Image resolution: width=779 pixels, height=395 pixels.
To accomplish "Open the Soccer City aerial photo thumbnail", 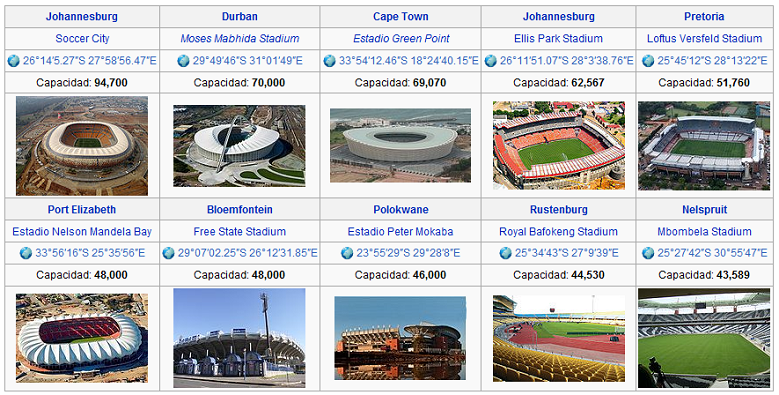I will pos(82,146).
